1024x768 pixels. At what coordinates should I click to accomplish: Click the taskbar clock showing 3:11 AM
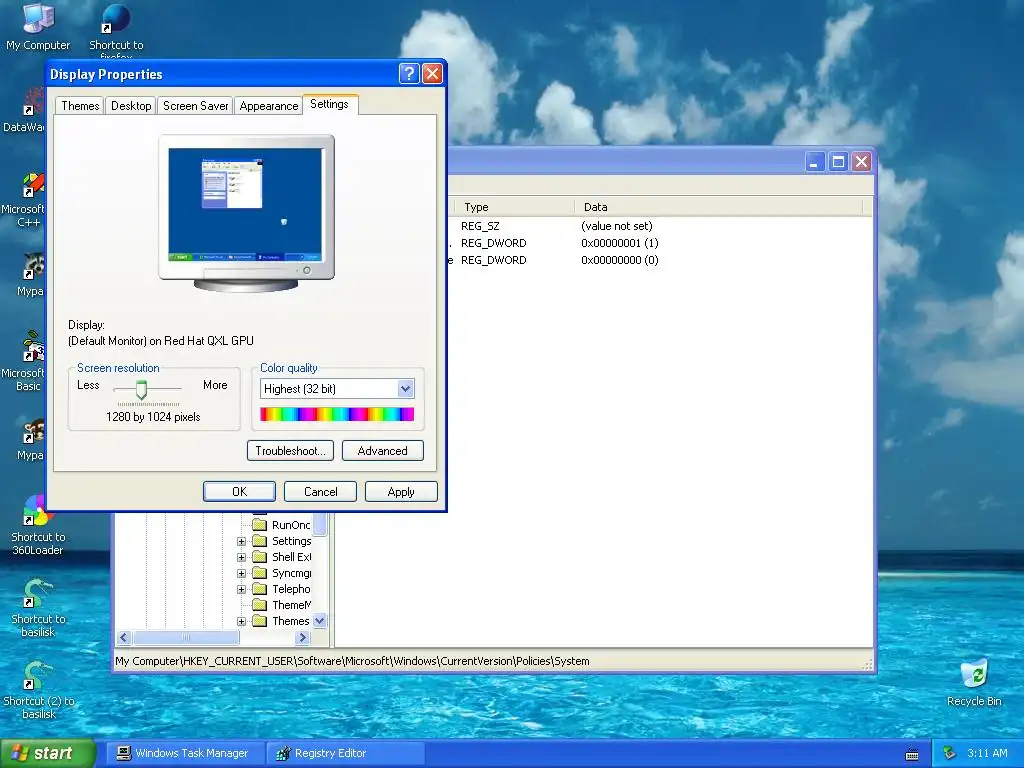[x=987, y=753]
